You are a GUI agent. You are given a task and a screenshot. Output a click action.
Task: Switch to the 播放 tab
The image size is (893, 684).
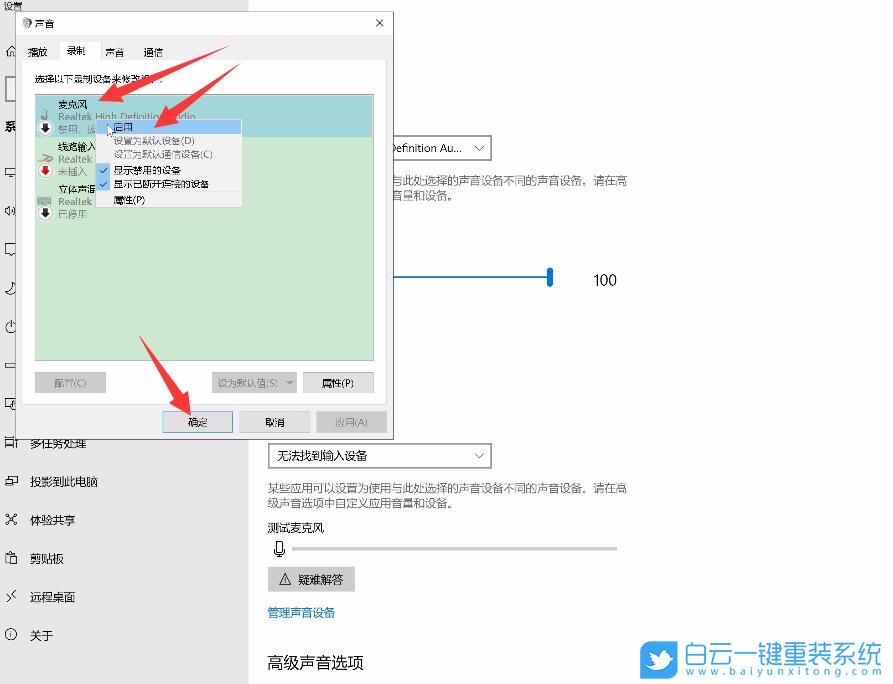[39, 51]
